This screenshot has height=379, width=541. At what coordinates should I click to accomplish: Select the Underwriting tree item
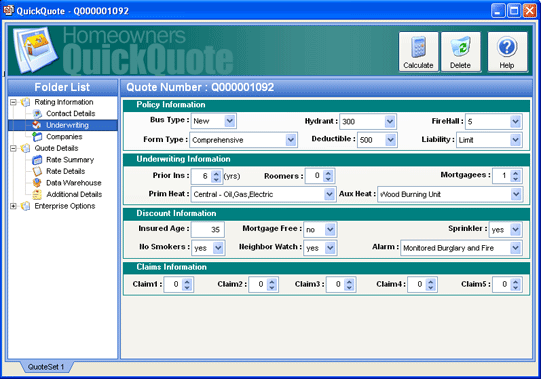[68, 125]
